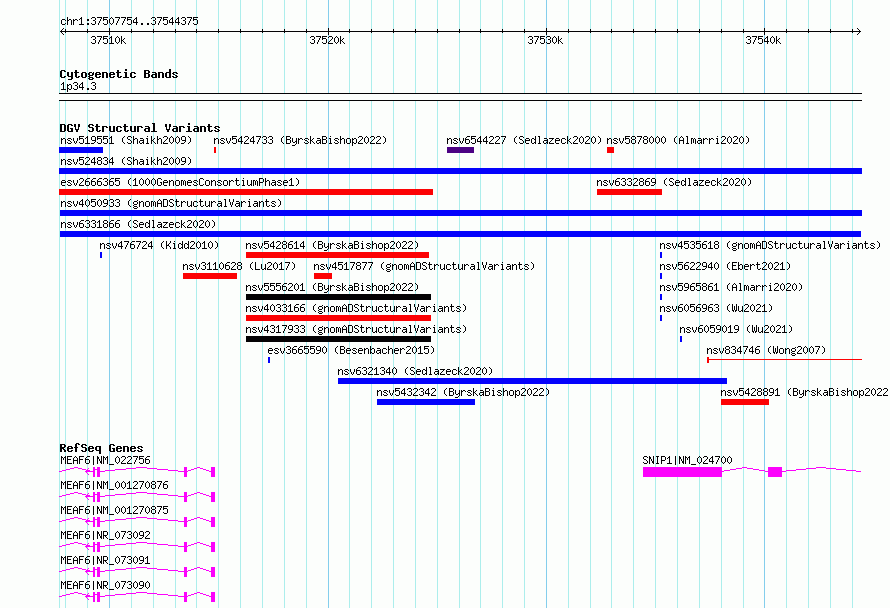890x608 pixels.
Task: Click esv3665590 (Besenbacher2015) label
Action: coord(351,350)
